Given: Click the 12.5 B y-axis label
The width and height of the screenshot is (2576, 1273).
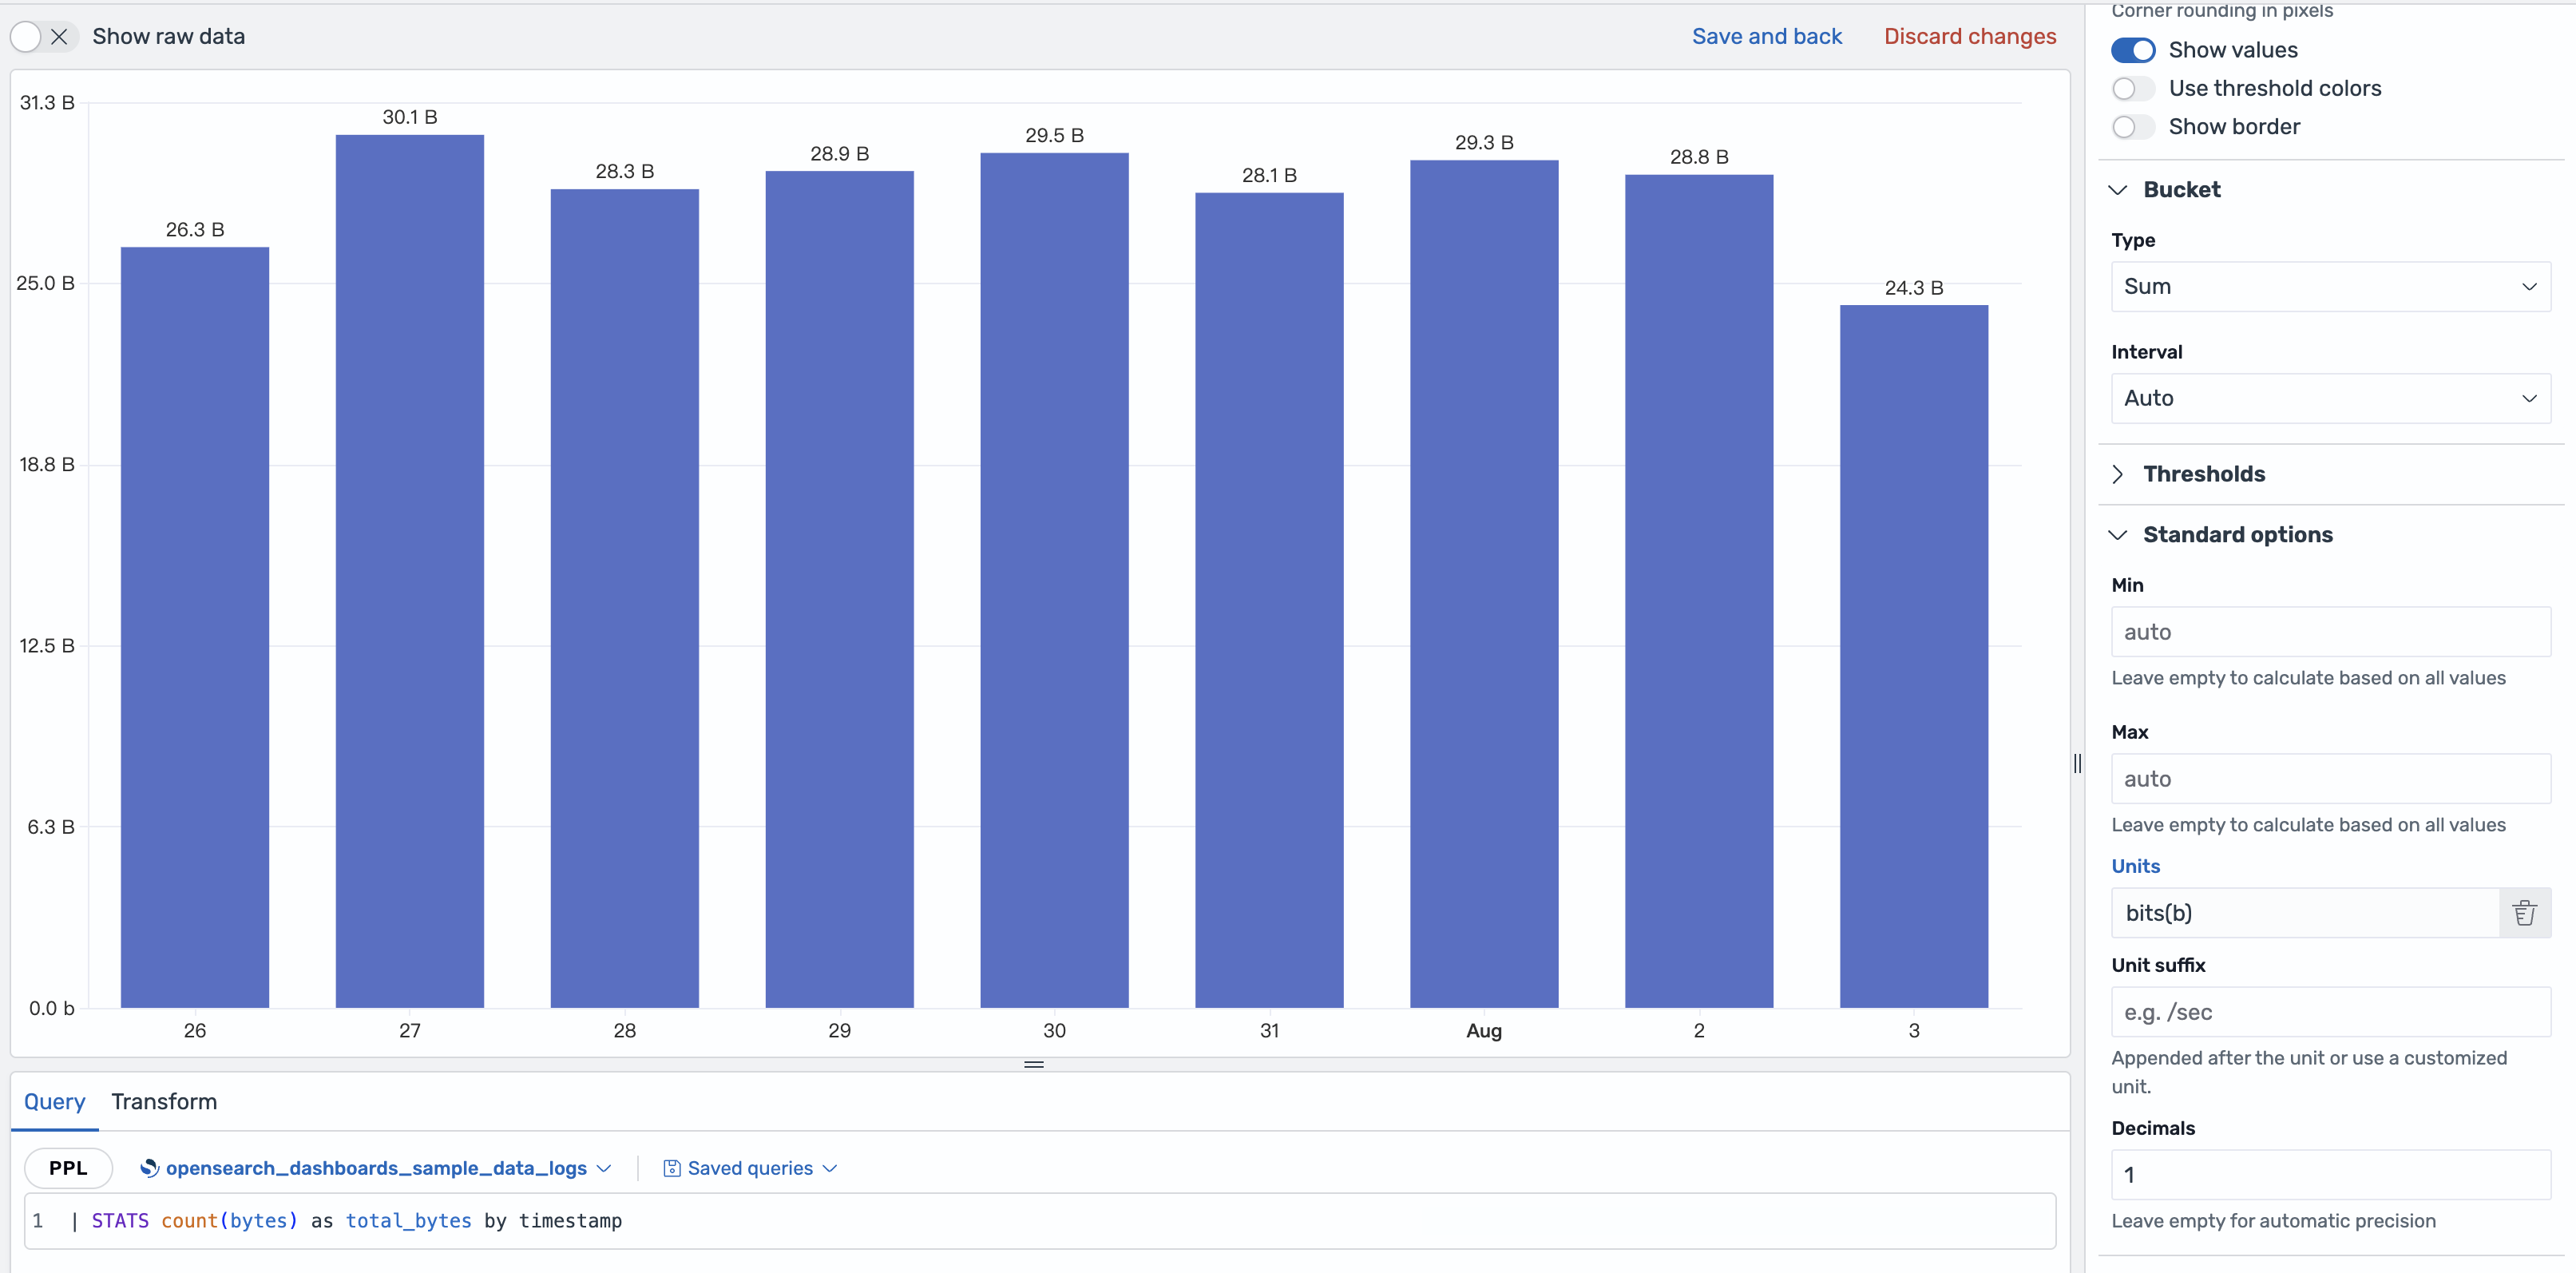Looking at the screenshot, I should pyautogui.click(x=47, y=646).
